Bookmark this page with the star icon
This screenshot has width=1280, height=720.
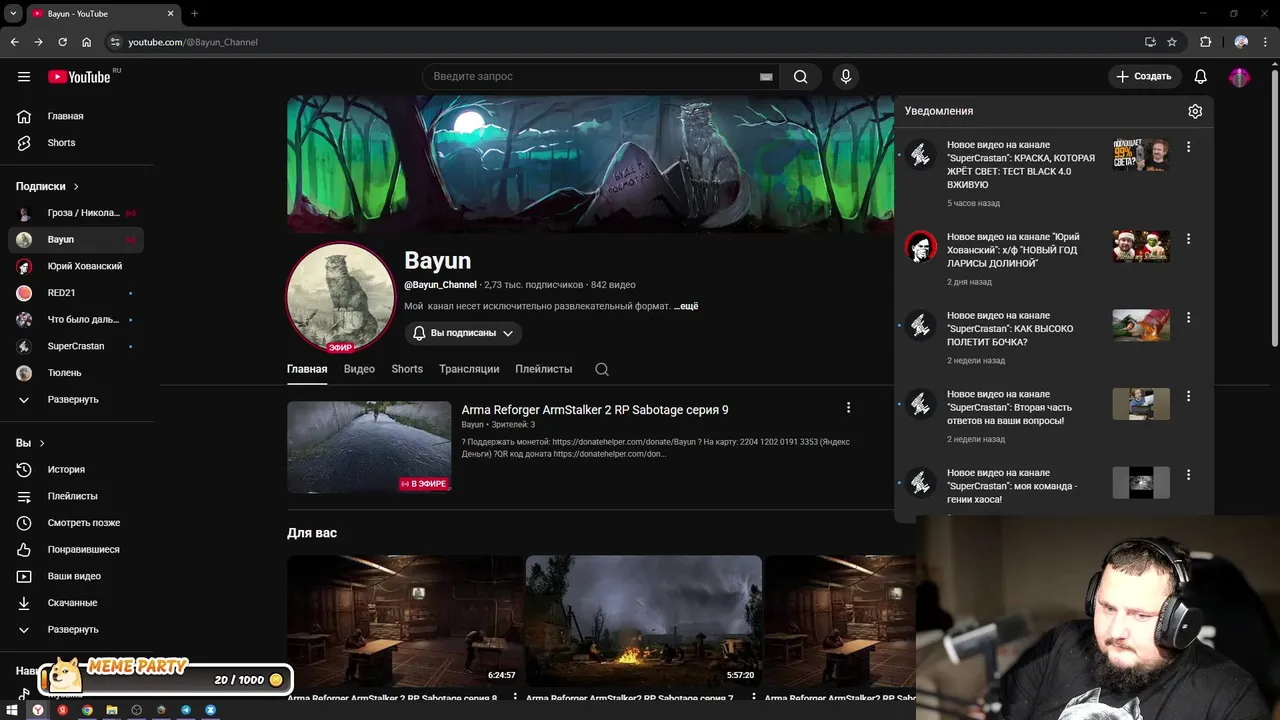coord(1172,42)
